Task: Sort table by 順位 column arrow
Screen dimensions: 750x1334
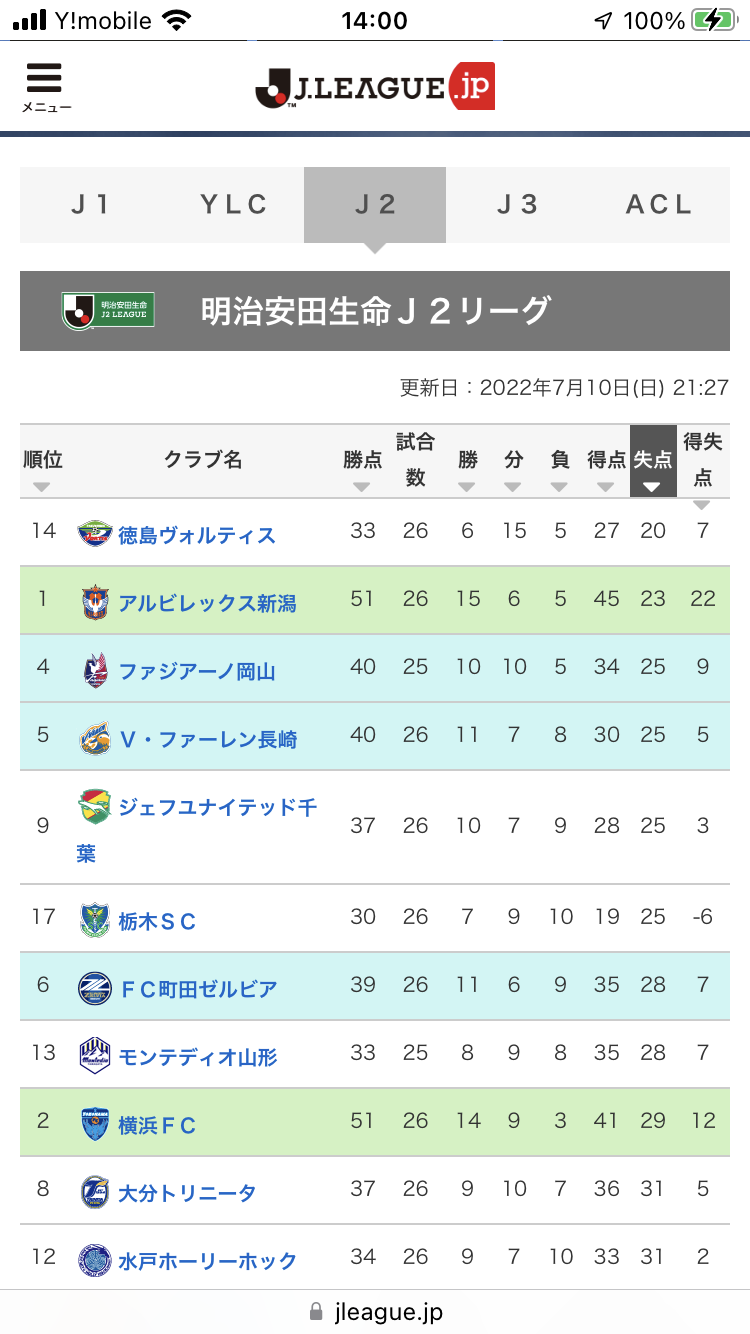Action: pyautogui.click(x=42, y=486)
